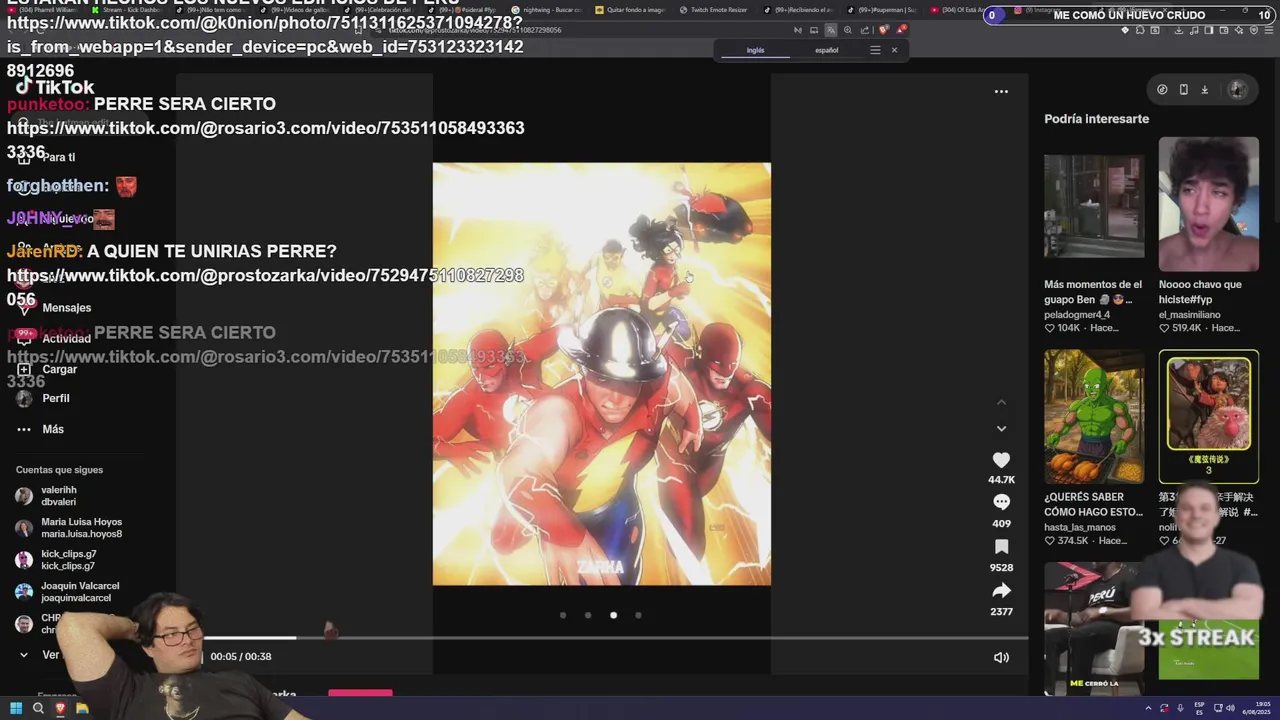Click the Brave shields lion icon

pos(883,30)
